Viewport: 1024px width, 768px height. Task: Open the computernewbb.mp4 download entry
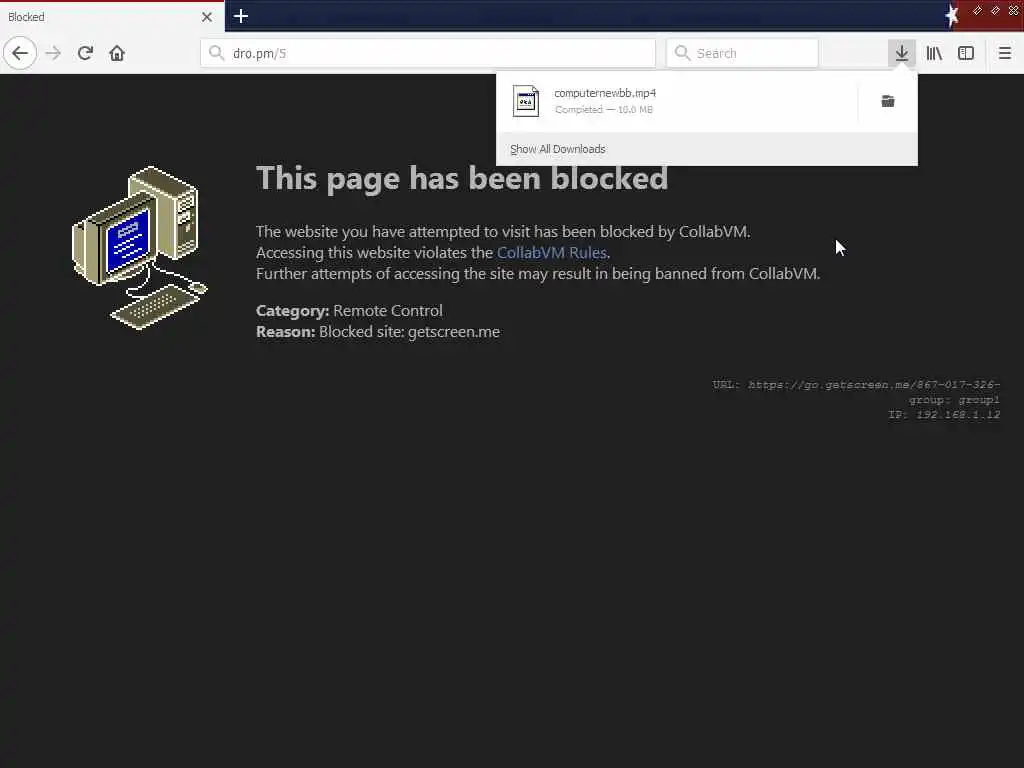click(x=677, y=101)
